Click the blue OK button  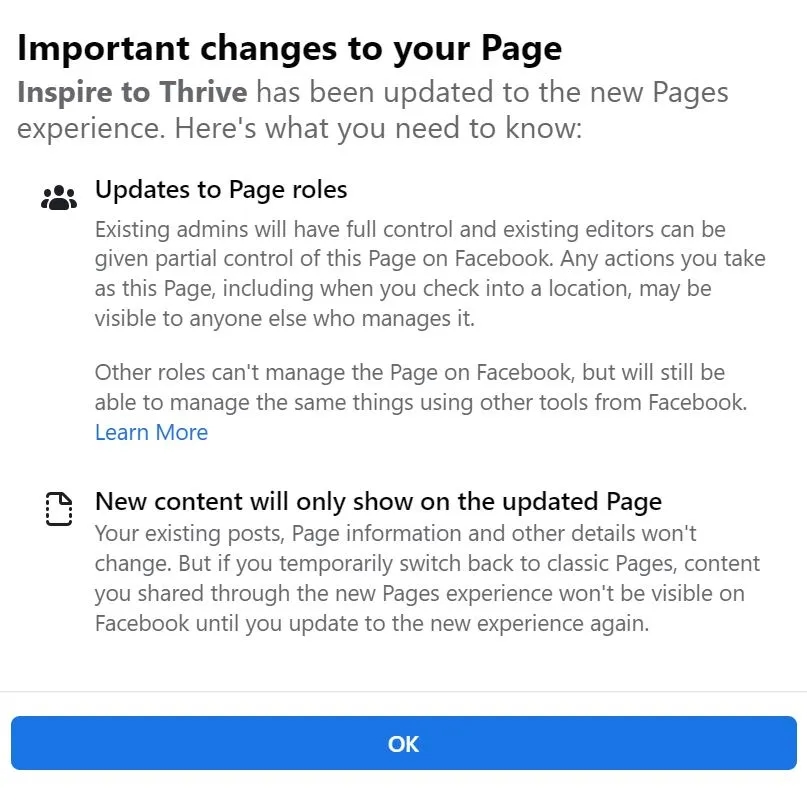click(404, 743)
